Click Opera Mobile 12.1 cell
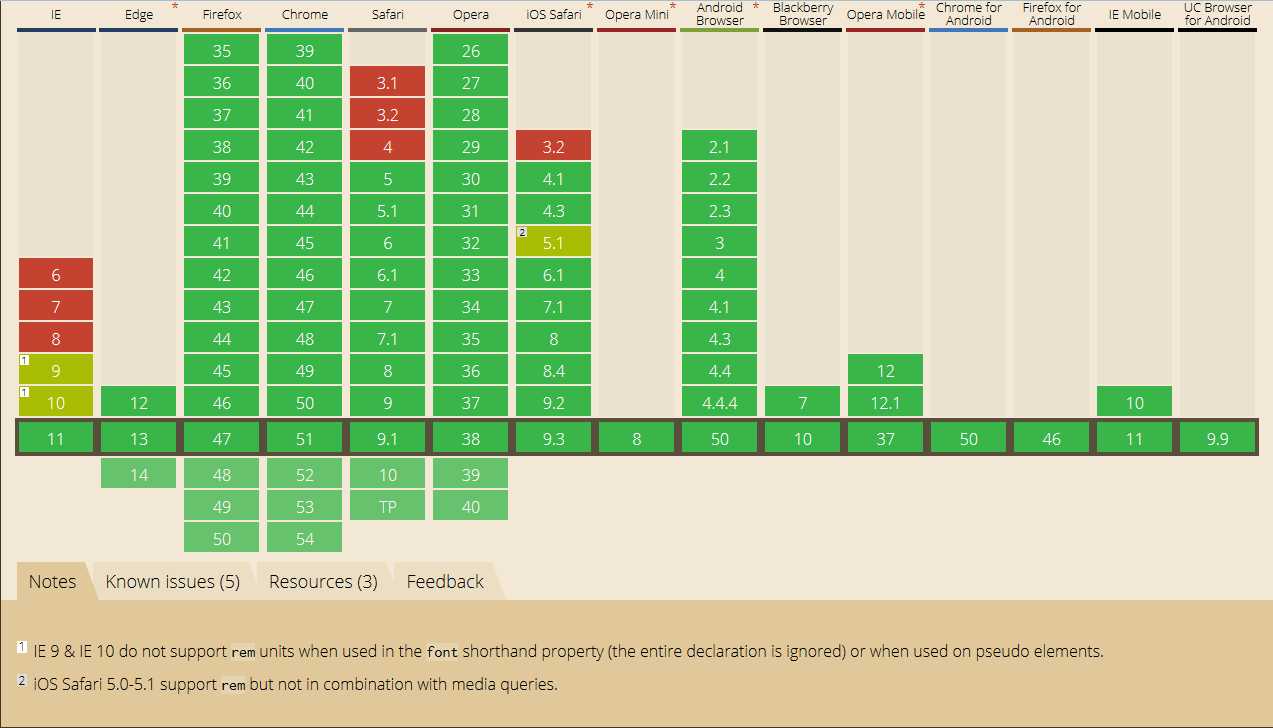Viewport: 1273px width, 728px height. tap(886, 403)
